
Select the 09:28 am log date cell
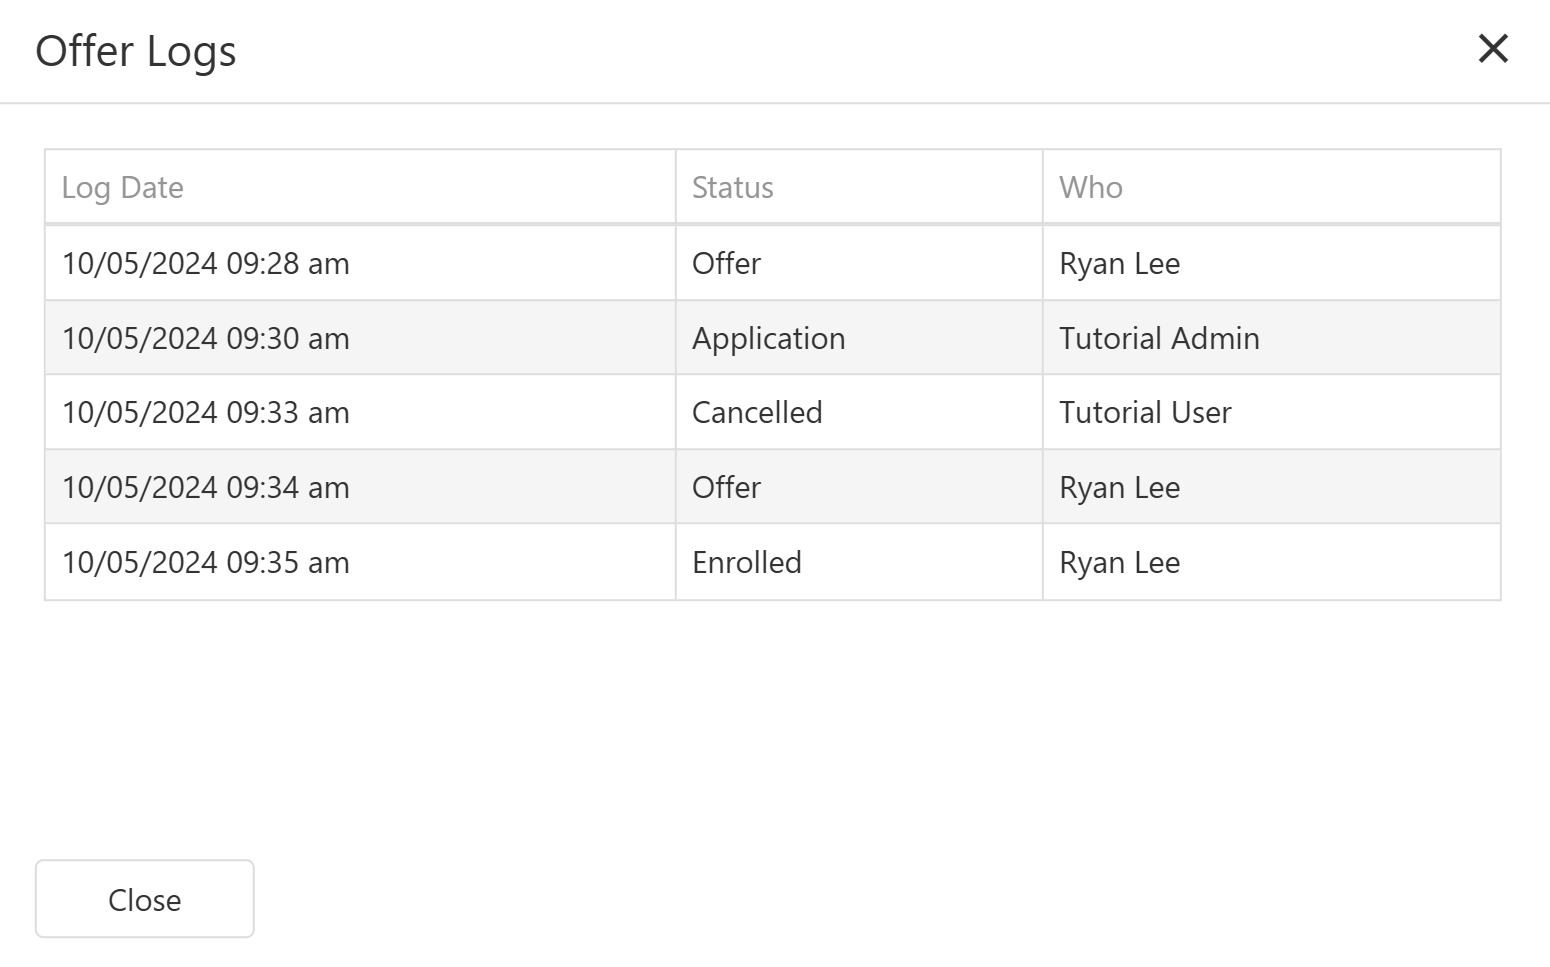[206, 264]
